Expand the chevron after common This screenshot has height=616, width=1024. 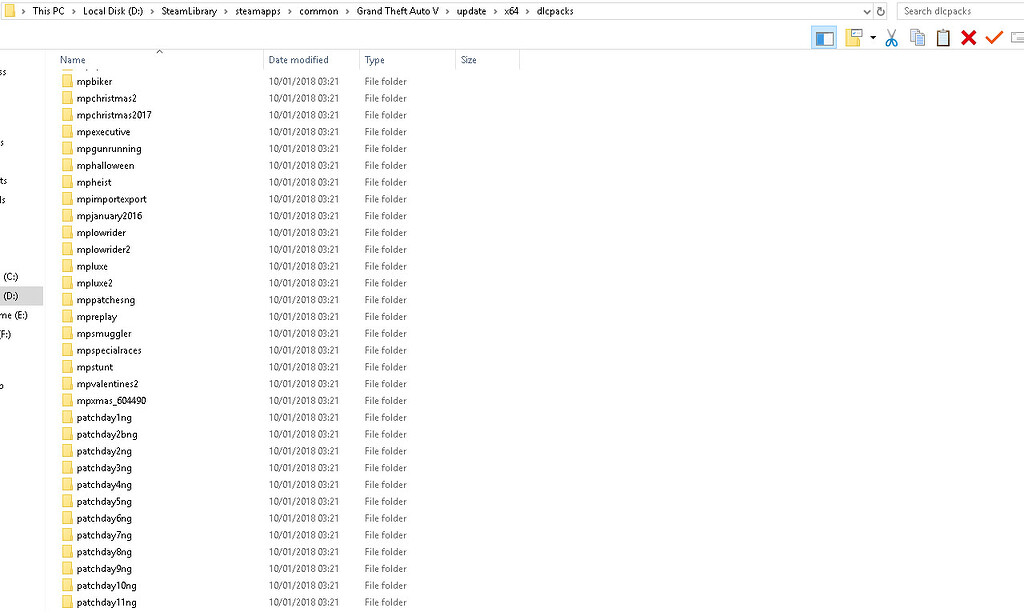pyautogui.click(x=347, y=11)
